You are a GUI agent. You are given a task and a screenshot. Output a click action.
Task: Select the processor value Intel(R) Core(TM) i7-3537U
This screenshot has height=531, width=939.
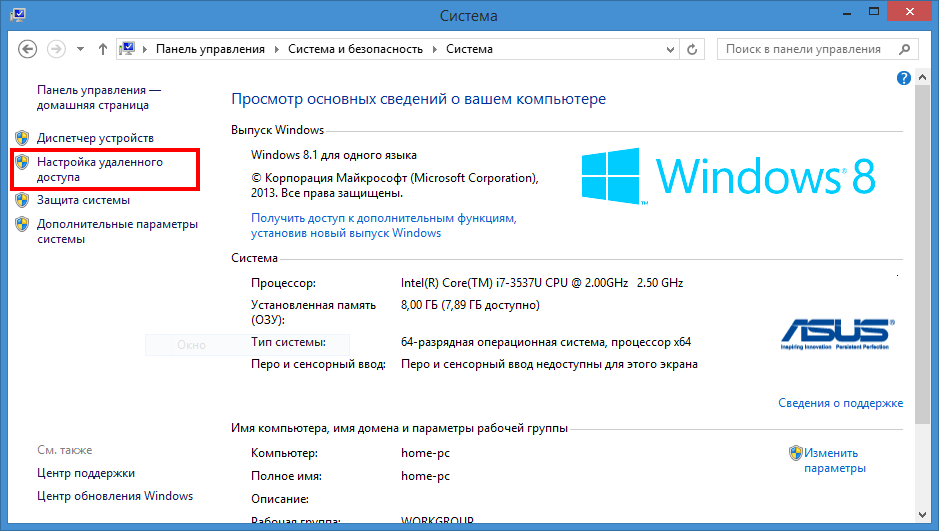coord(542,283)
